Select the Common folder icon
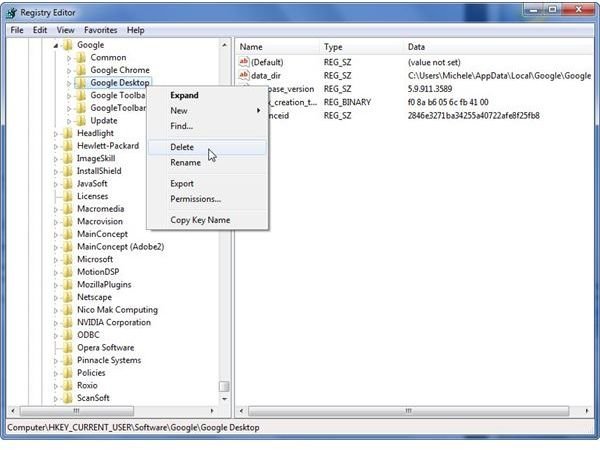This screenshot has width=600, height=450. [81, 58]
